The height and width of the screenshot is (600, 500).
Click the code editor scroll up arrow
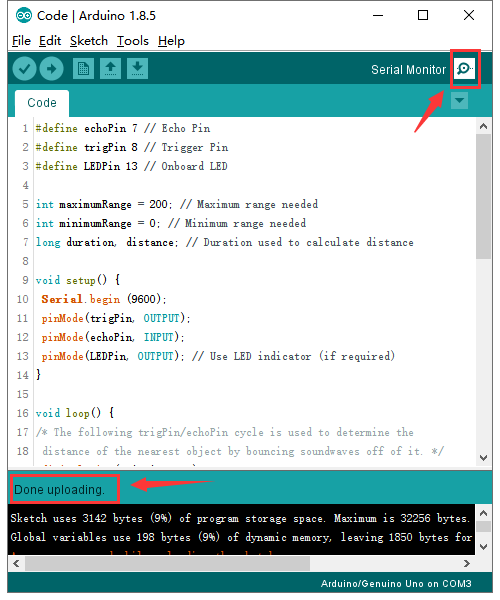(x=484, y=127)
